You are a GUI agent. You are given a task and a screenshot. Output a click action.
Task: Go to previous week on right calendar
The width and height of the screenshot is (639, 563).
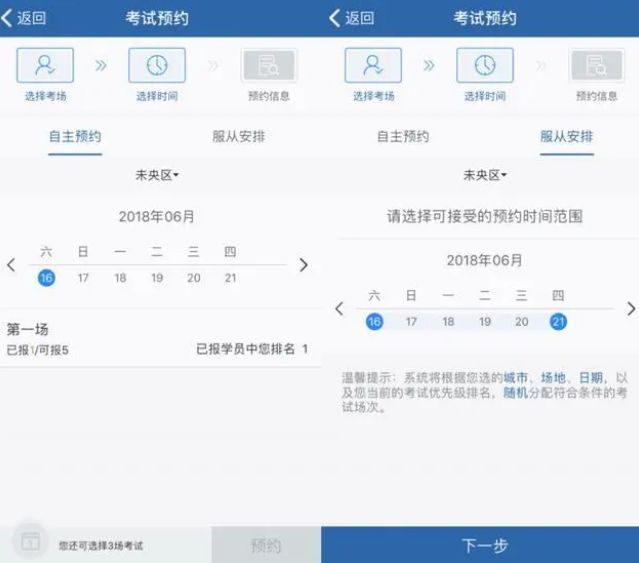click(x=339, y=309)
